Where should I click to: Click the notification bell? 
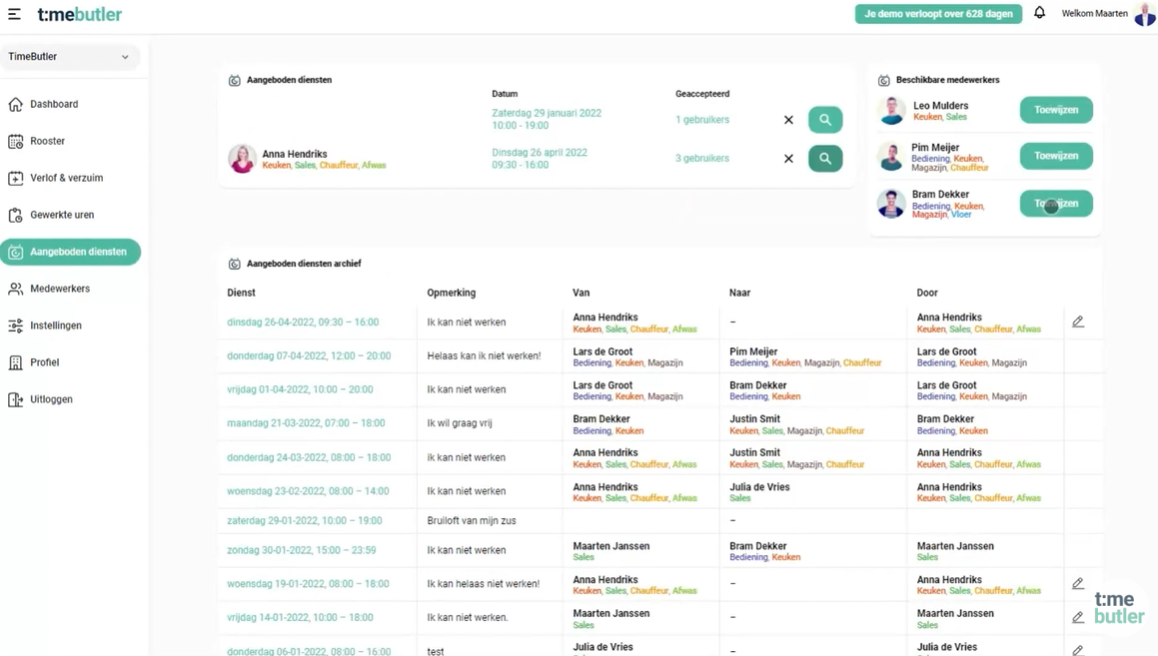coord(1040,12)
